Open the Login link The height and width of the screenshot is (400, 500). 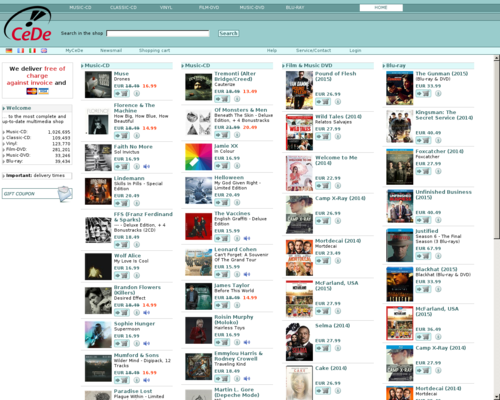pyautogui.click(x=355, y=51)
